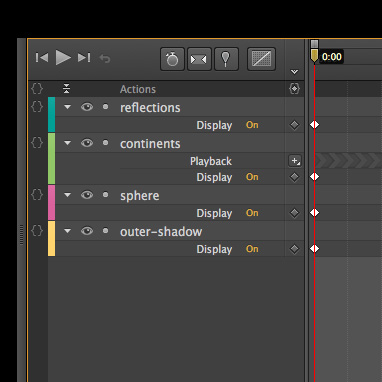Viewport: 382px width, 382px height.
Task: Open the timeline options chevron dropdown
Action: pyautogui.click(x=294, y=72)
